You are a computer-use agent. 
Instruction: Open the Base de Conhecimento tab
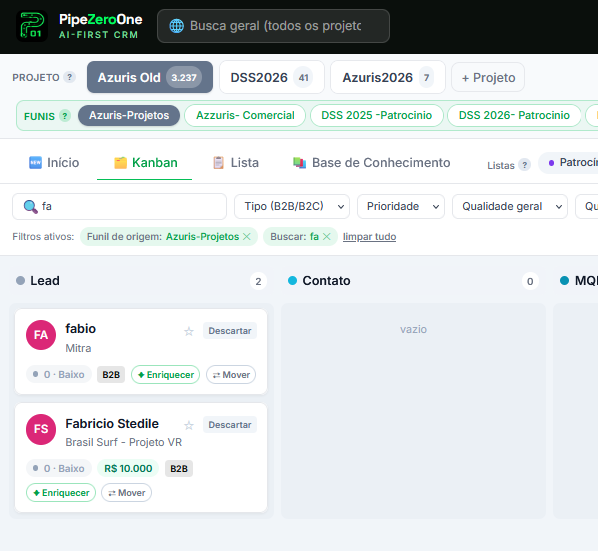pyautogui.click(x=371, y=163)
